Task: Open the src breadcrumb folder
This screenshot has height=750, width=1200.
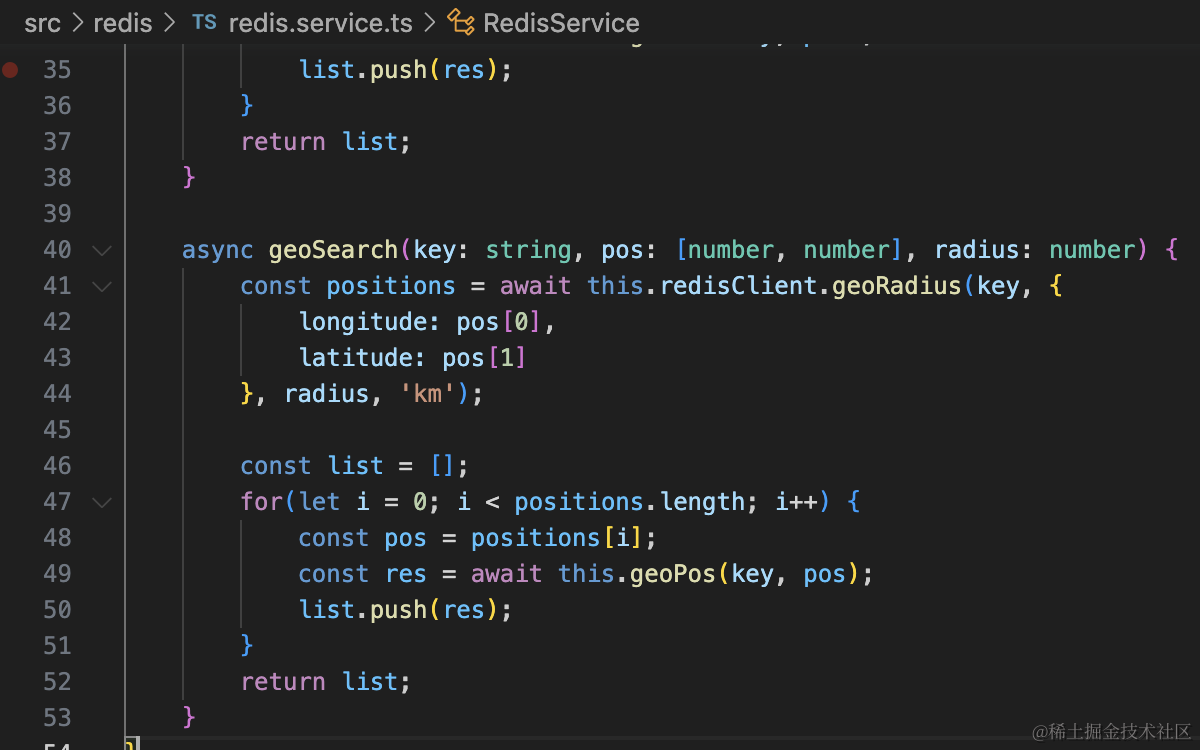Action: [x=42, y=22]
